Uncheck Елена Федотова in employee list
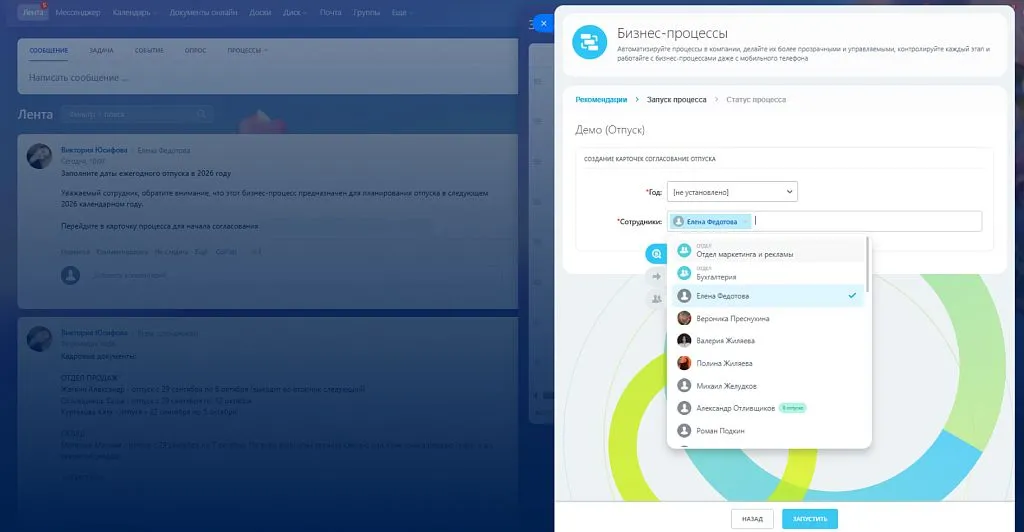This screenshot has width=1024, height=532. coord(768,296)
